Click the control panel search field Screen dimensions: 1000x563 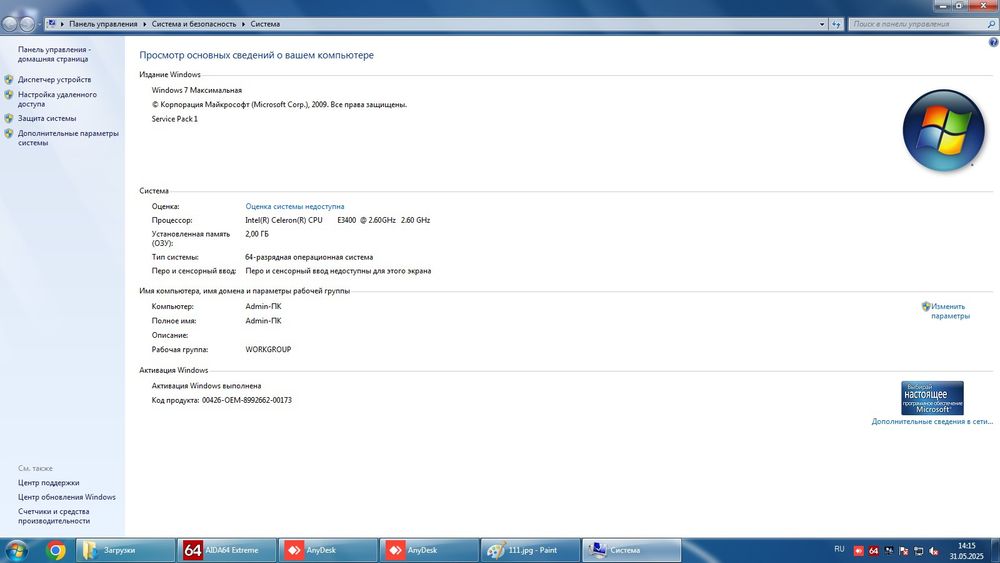point(918,24)
